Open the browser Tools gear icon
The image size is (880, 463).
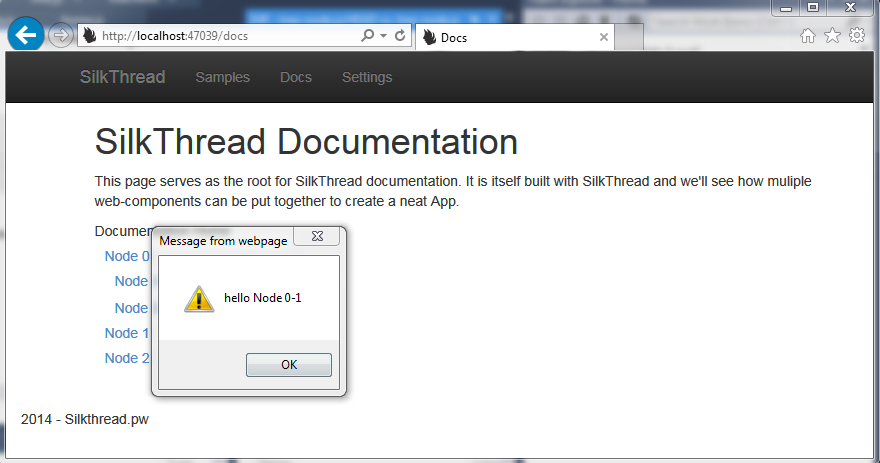coord(857,36)
